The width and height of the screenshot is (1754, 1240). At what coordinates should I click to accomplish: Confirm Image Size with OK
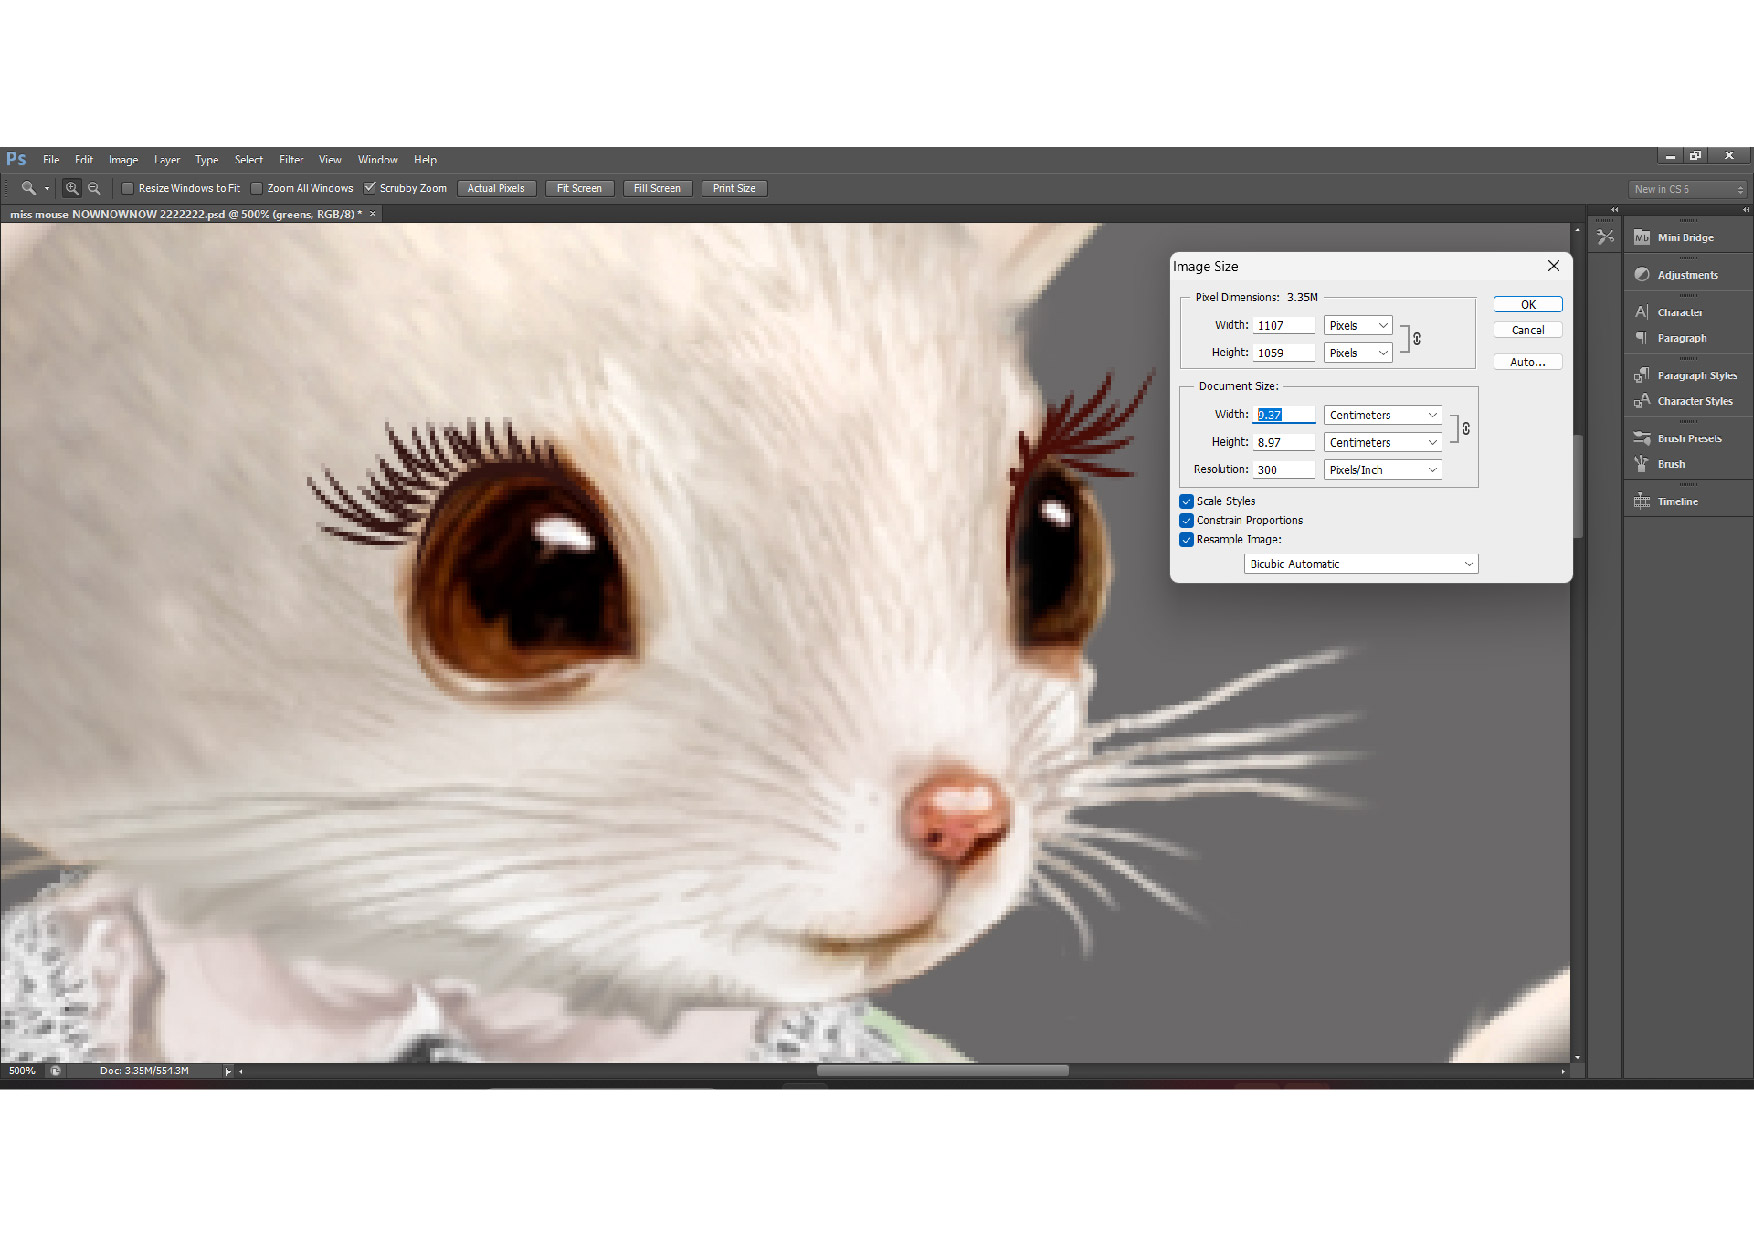pyautogui.click(x=1528, y=305)
